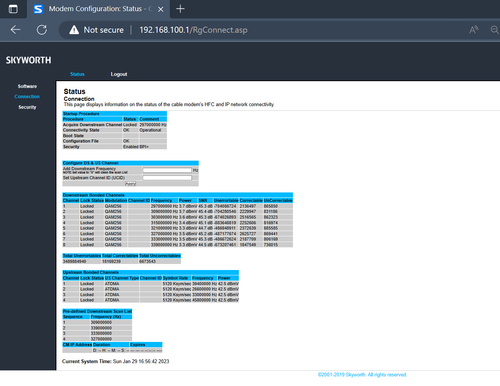The width and height of the screenshot is (500, 386).
Task: Click the Expires column header
Action: click(x=137, y=345)
